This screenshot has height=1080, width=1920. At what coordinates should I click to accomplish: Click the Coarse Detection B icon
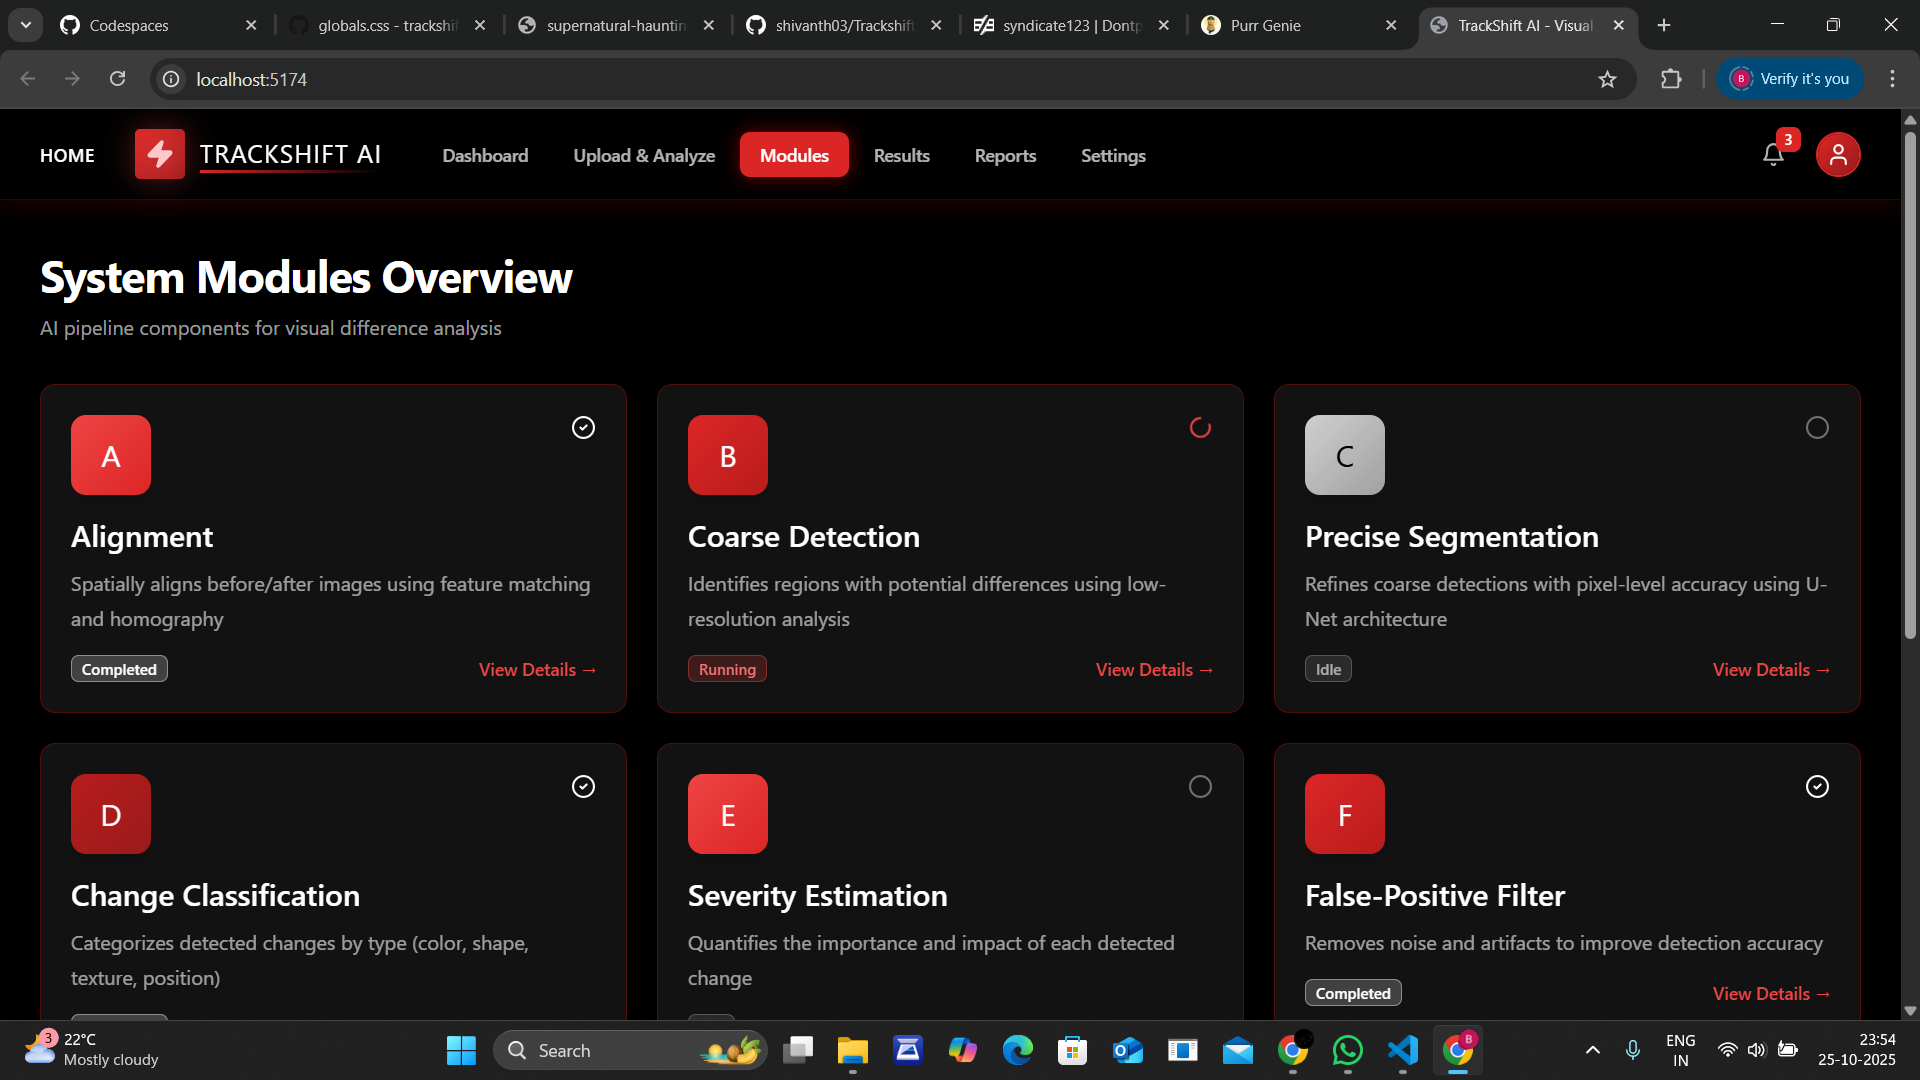pyautogui.click(x=728, y=455)
